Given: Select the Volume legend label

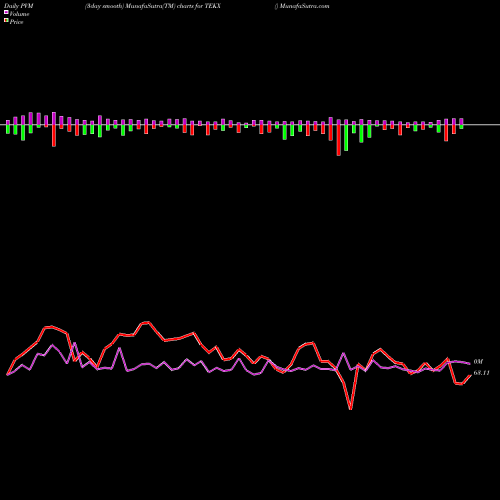Looking at the screenshot, I should click(x=19, y=14).
